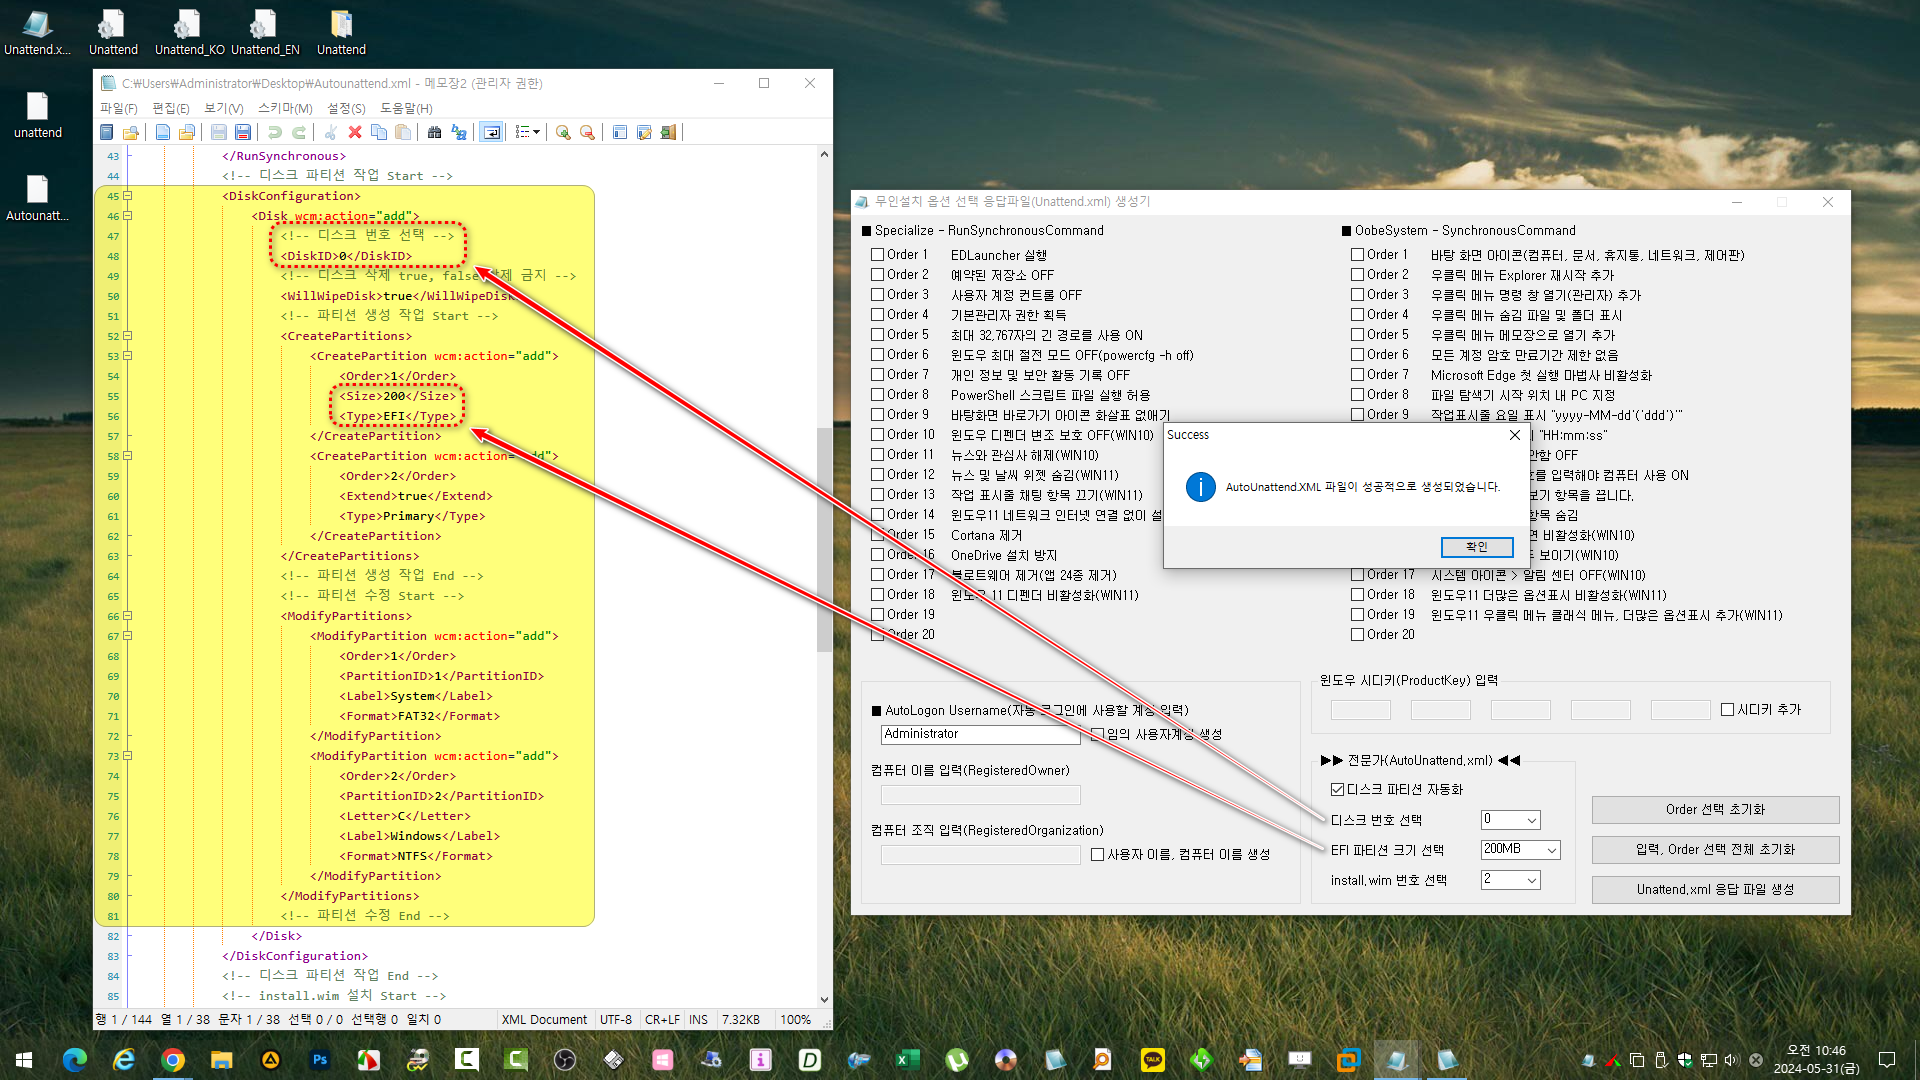
Task: Open the 스키마(M) menu
Action: pyautogui.click(x=285, y=108)
